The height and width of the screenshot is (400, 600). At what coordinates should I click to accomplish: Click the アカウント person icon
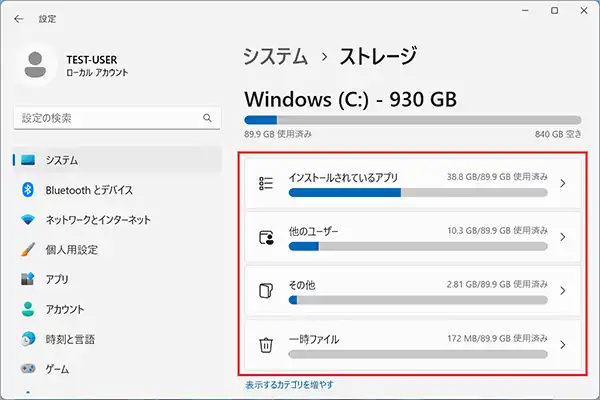pyautogui.click(x=28, y=309)
